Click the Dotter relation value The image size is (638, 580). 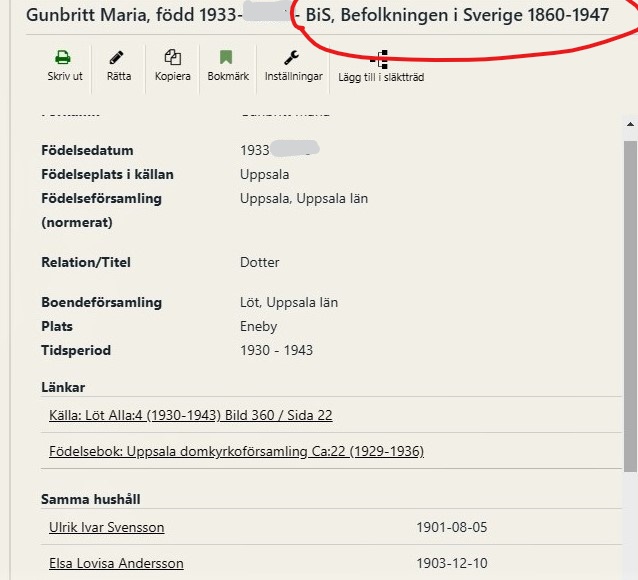pos(259,262)
